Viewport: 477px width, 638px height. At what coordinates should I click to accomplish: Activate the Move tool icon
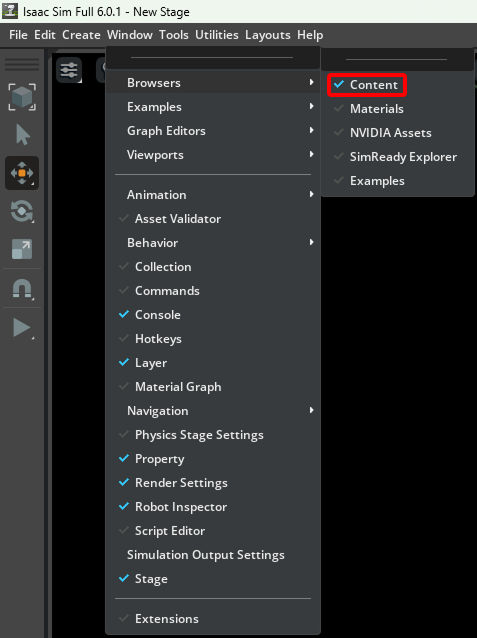click(22, 173)
